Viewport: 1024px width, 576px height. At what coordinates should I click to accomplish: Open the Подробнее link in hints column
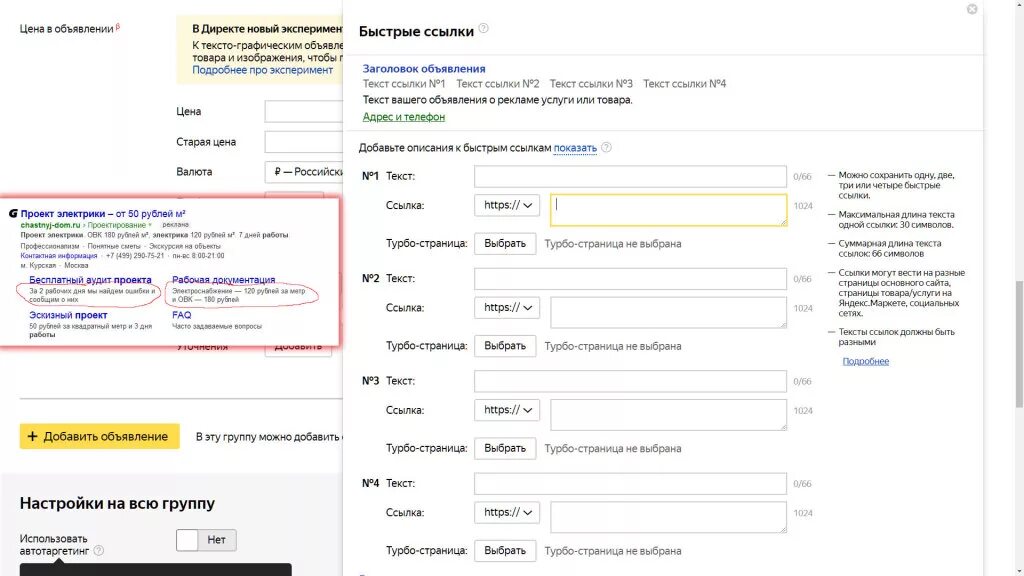tap(865, 361)
